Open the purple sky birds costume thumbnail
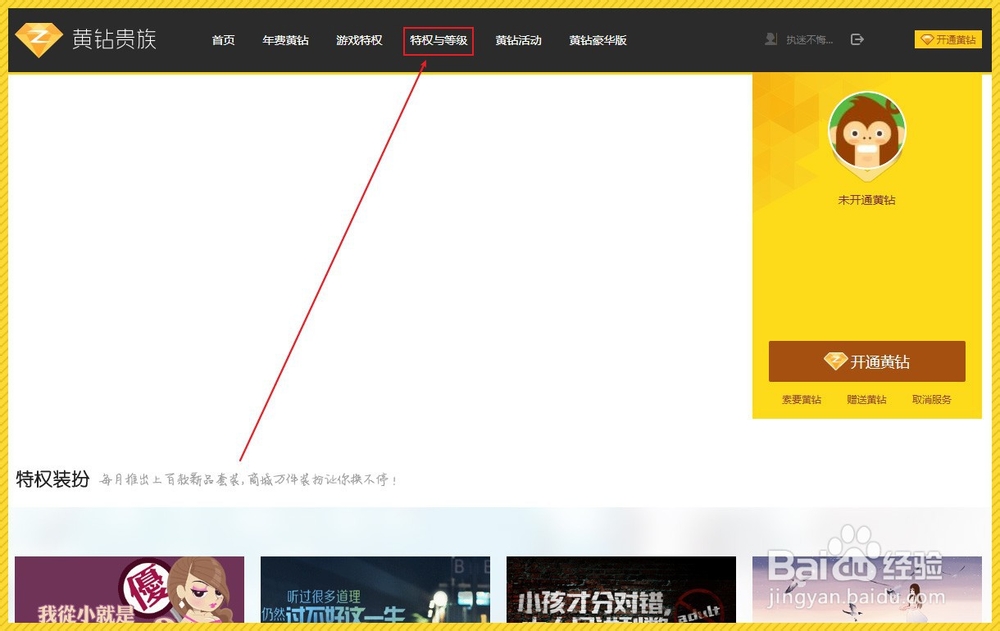 click(x=867, y=590)
